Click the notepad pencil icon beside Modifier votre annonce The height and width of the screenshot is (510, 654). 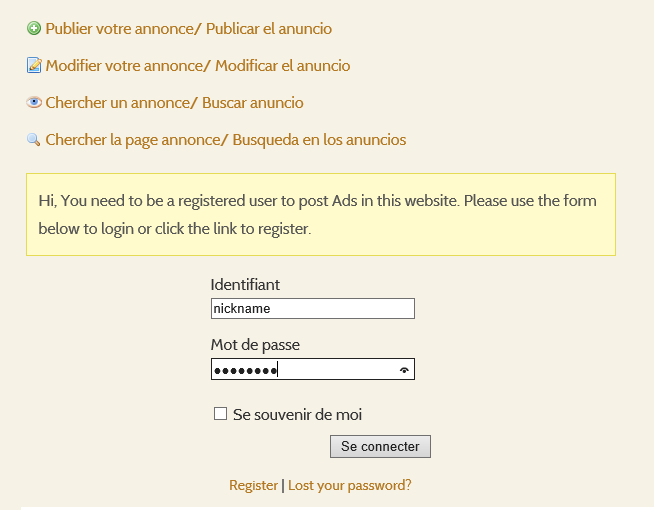tap(34, 65)
